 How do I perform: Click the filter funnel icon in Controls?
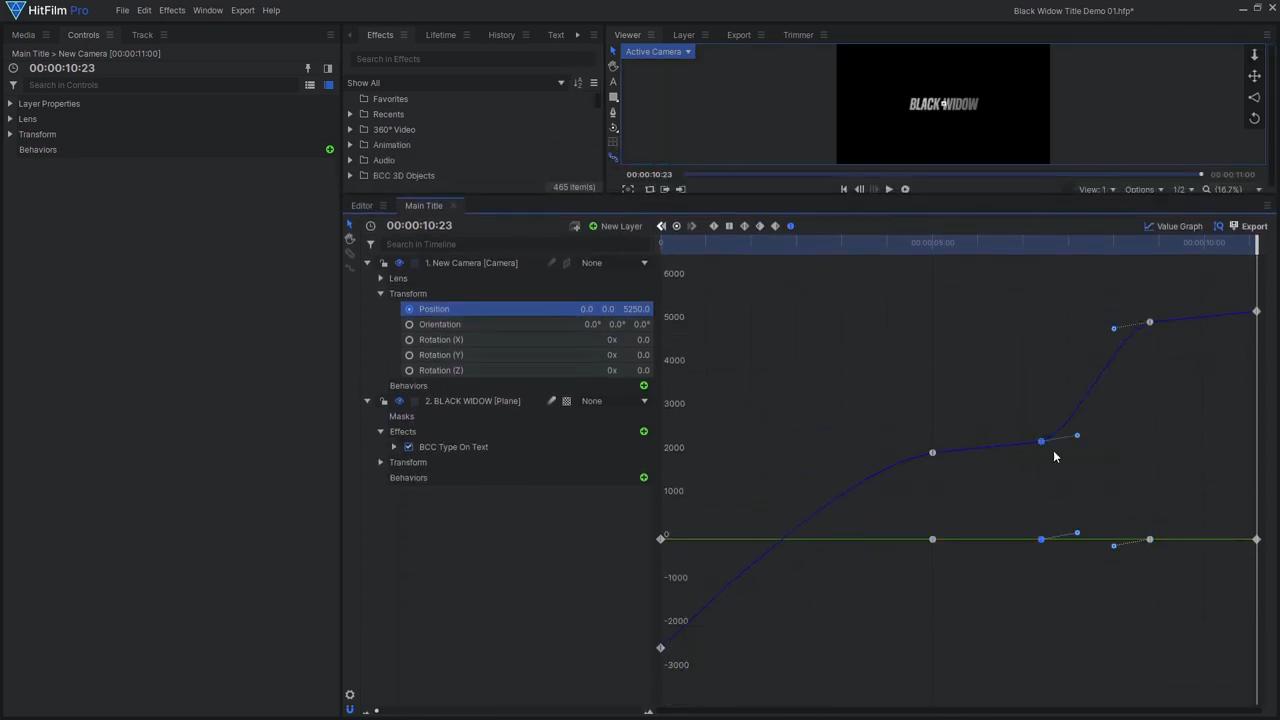click(13, 85)
